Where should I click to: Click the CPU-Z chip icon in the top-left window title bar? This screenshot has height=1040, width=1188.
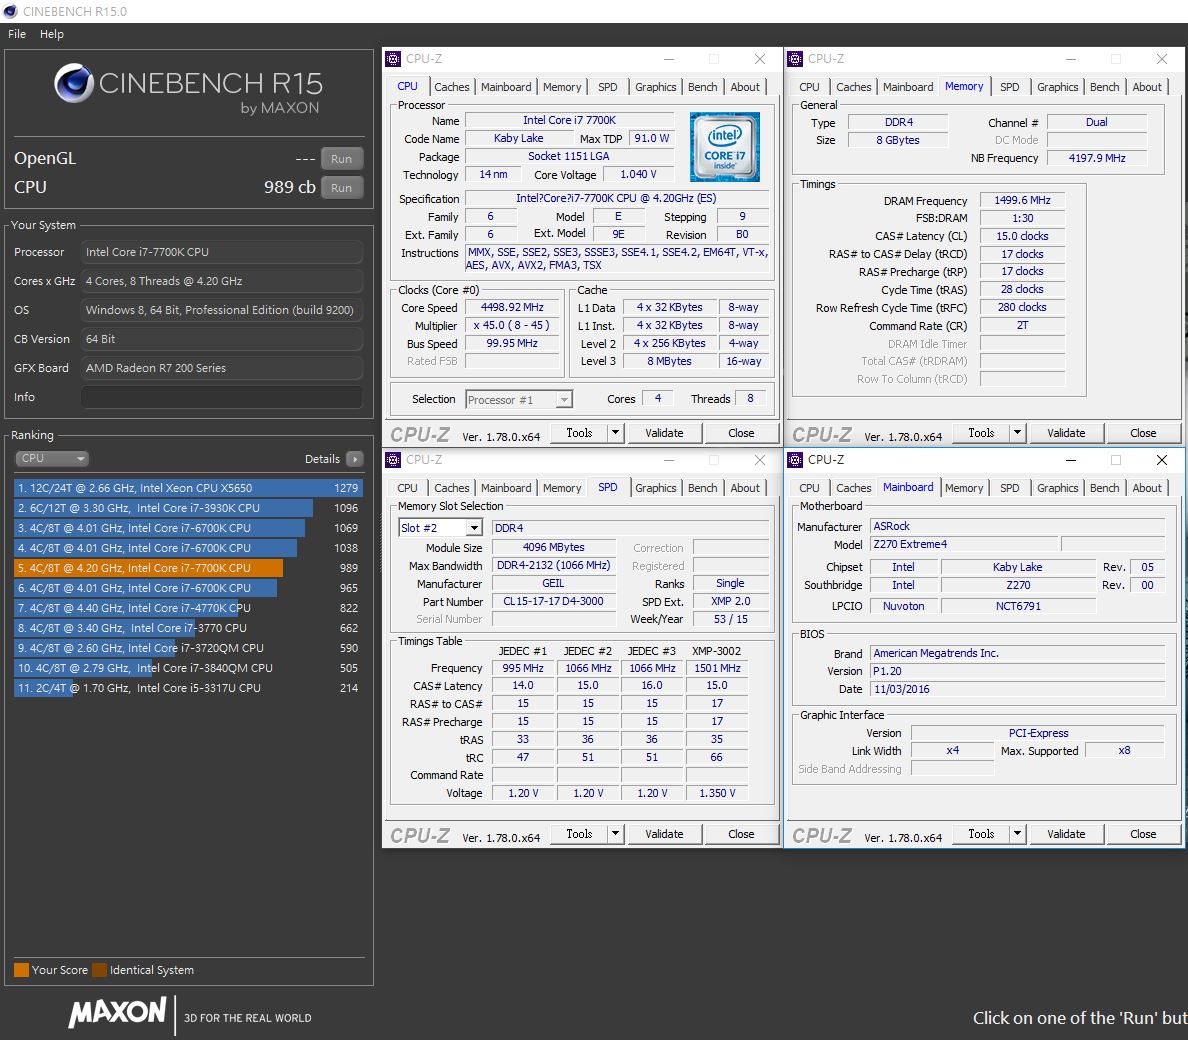tap(393, 59)
